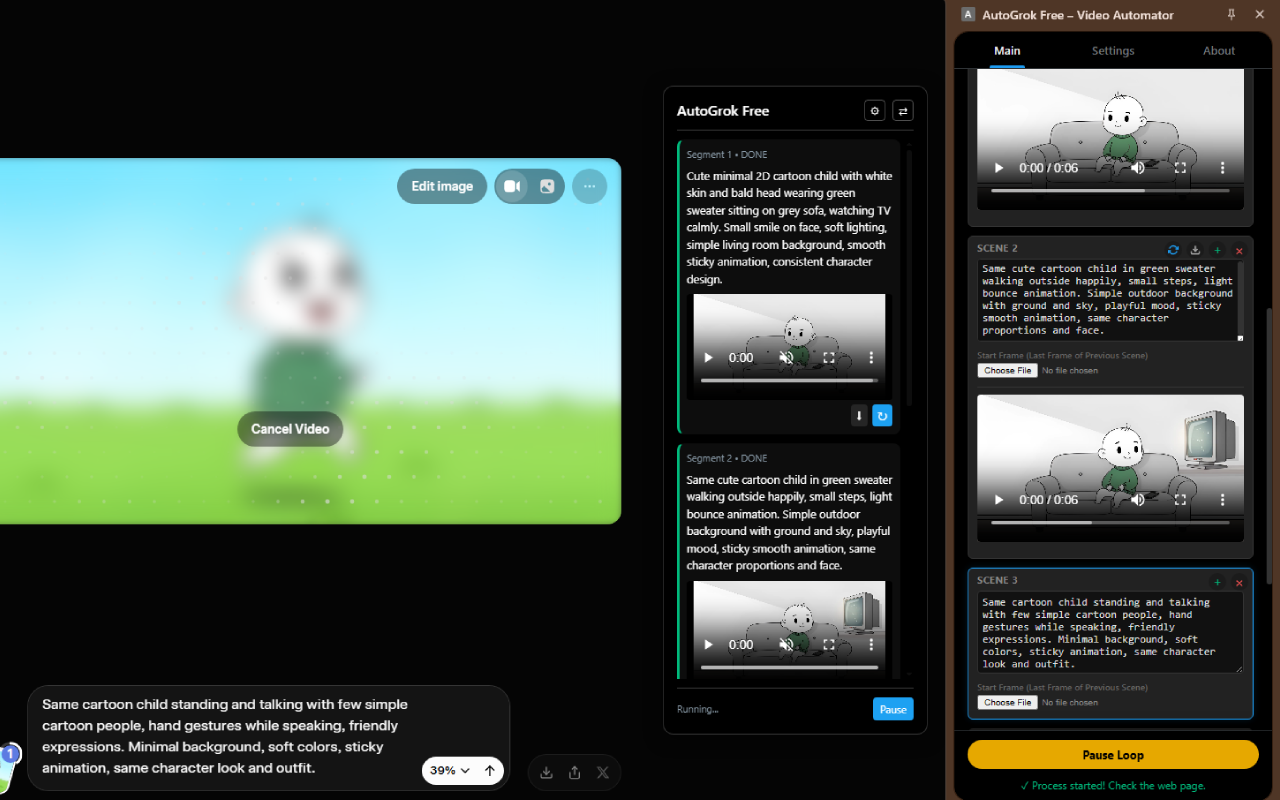Click the Edit image button
1280x800 pixels.
442,186
